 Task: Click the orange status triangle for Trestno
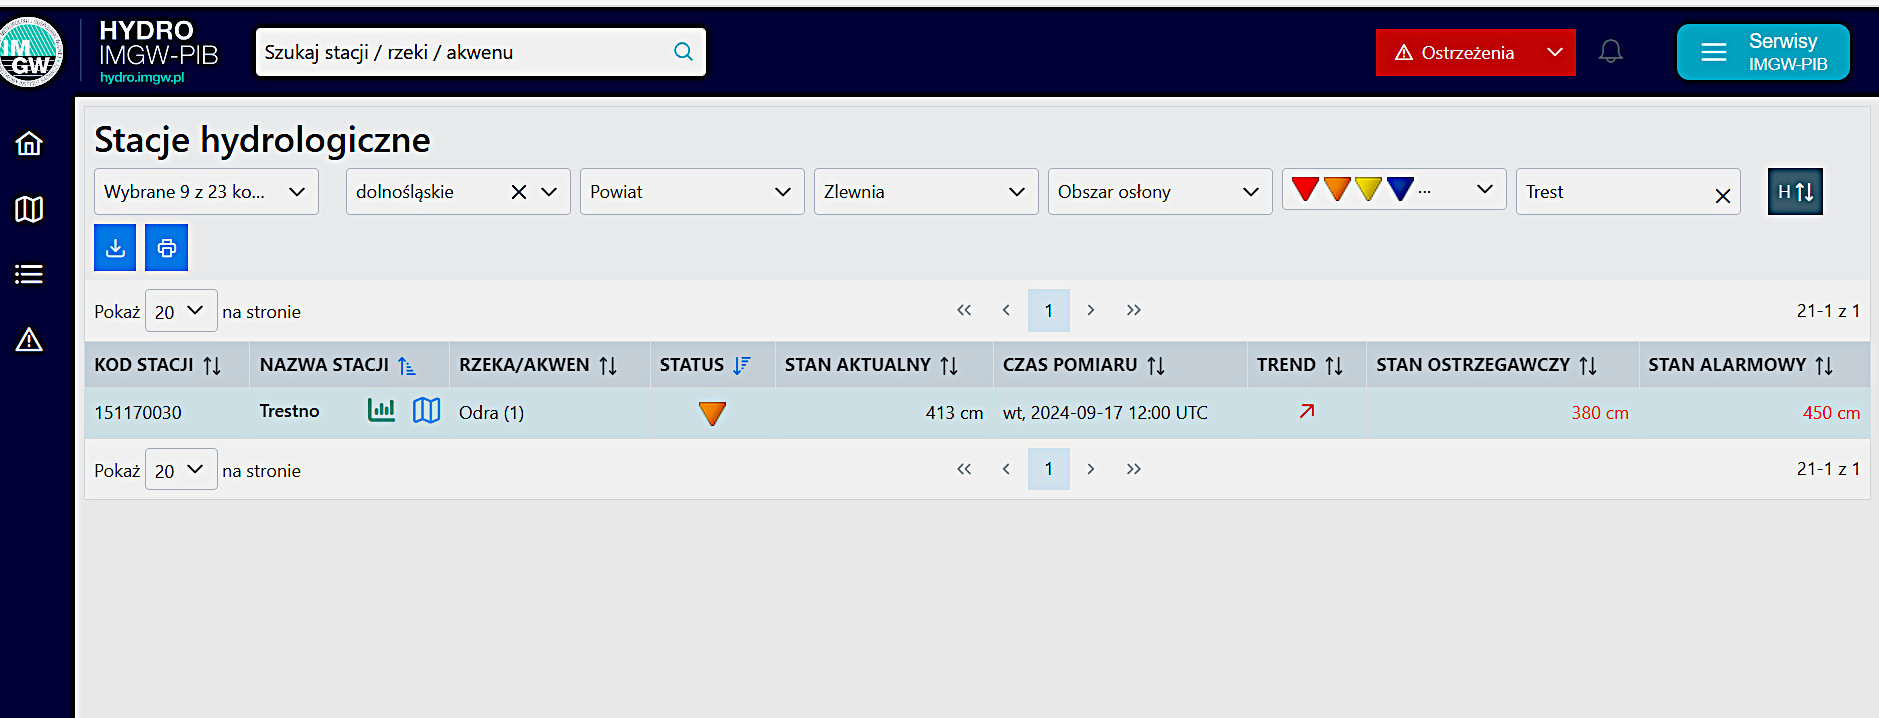[x=712, y=413]
